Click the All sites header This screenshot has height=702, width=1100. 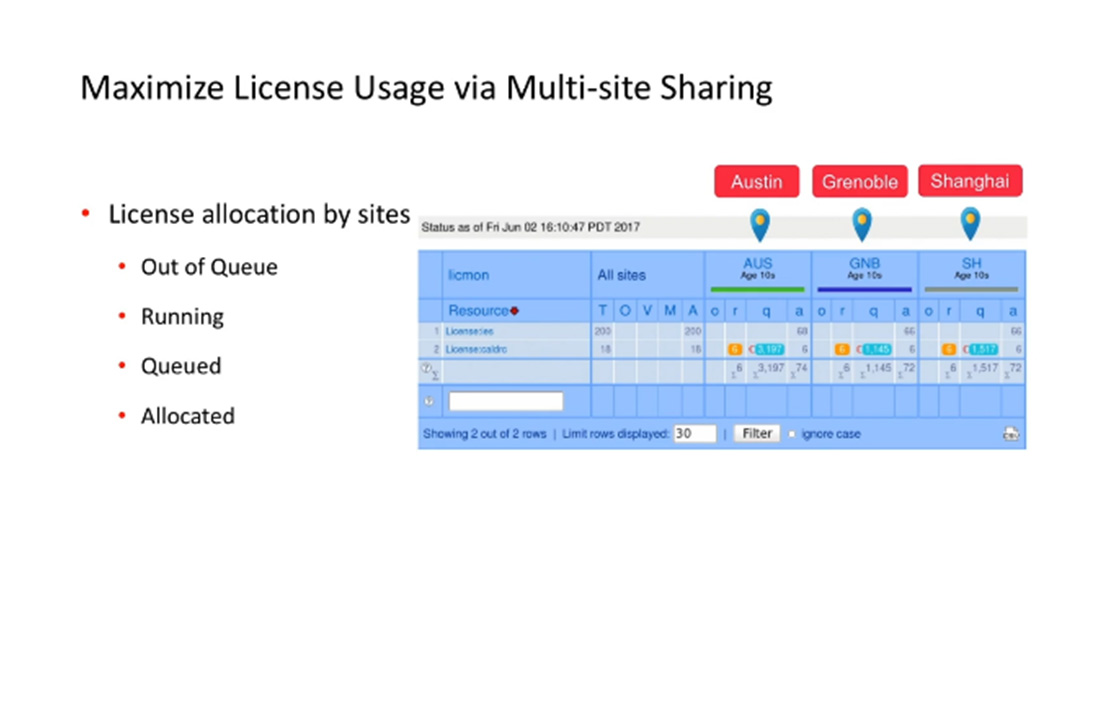(622, 275)
